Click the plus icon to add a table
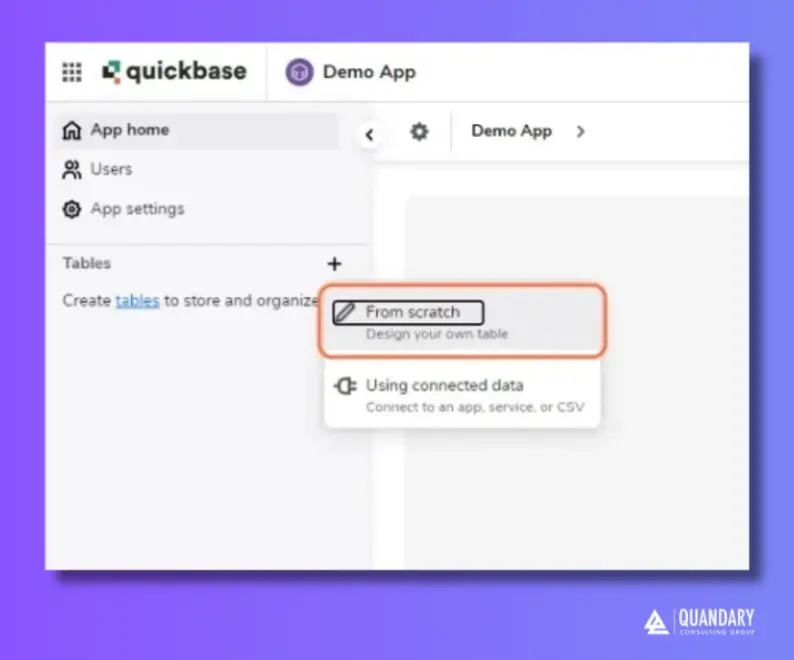This screenshot has height=660, width=794. (334, 263)
